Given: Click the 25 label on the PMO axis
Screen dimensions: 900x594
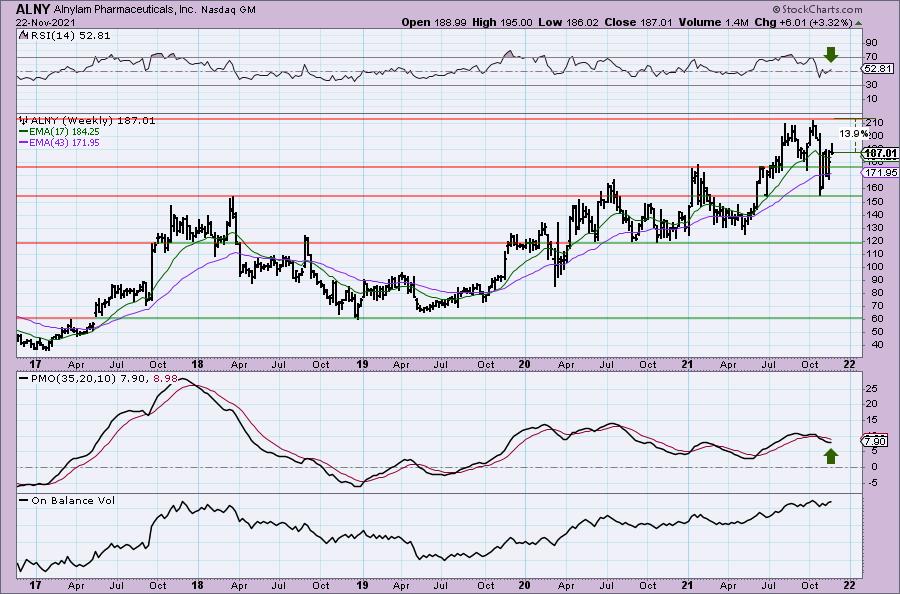Looking at the screenshot, I should tap(872, 389).
